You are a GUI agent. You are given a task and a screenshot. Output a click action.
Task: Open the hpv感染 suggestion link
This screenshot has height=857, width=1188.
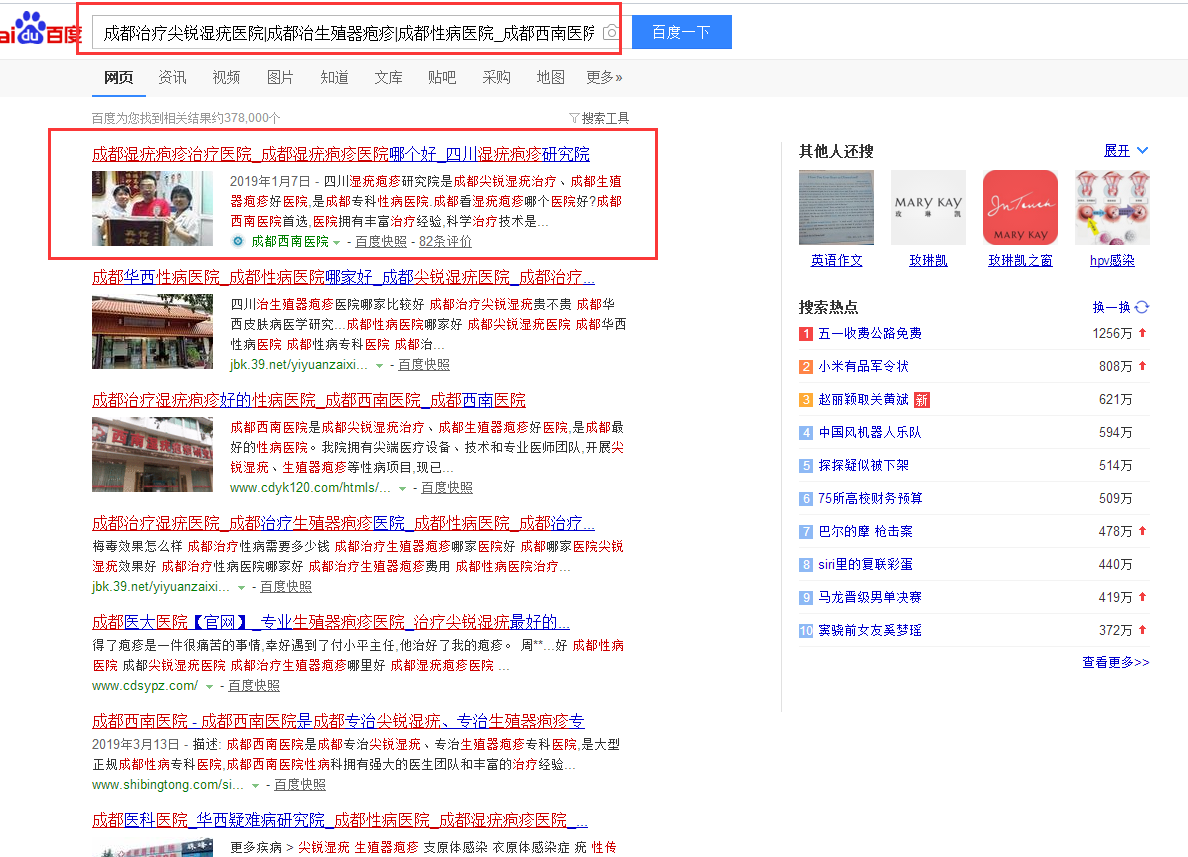(1112, 260)
